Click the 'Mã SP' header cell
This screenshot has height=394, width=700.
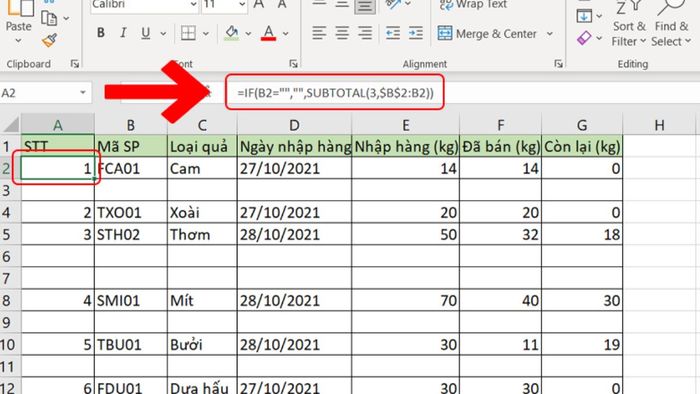131,146
